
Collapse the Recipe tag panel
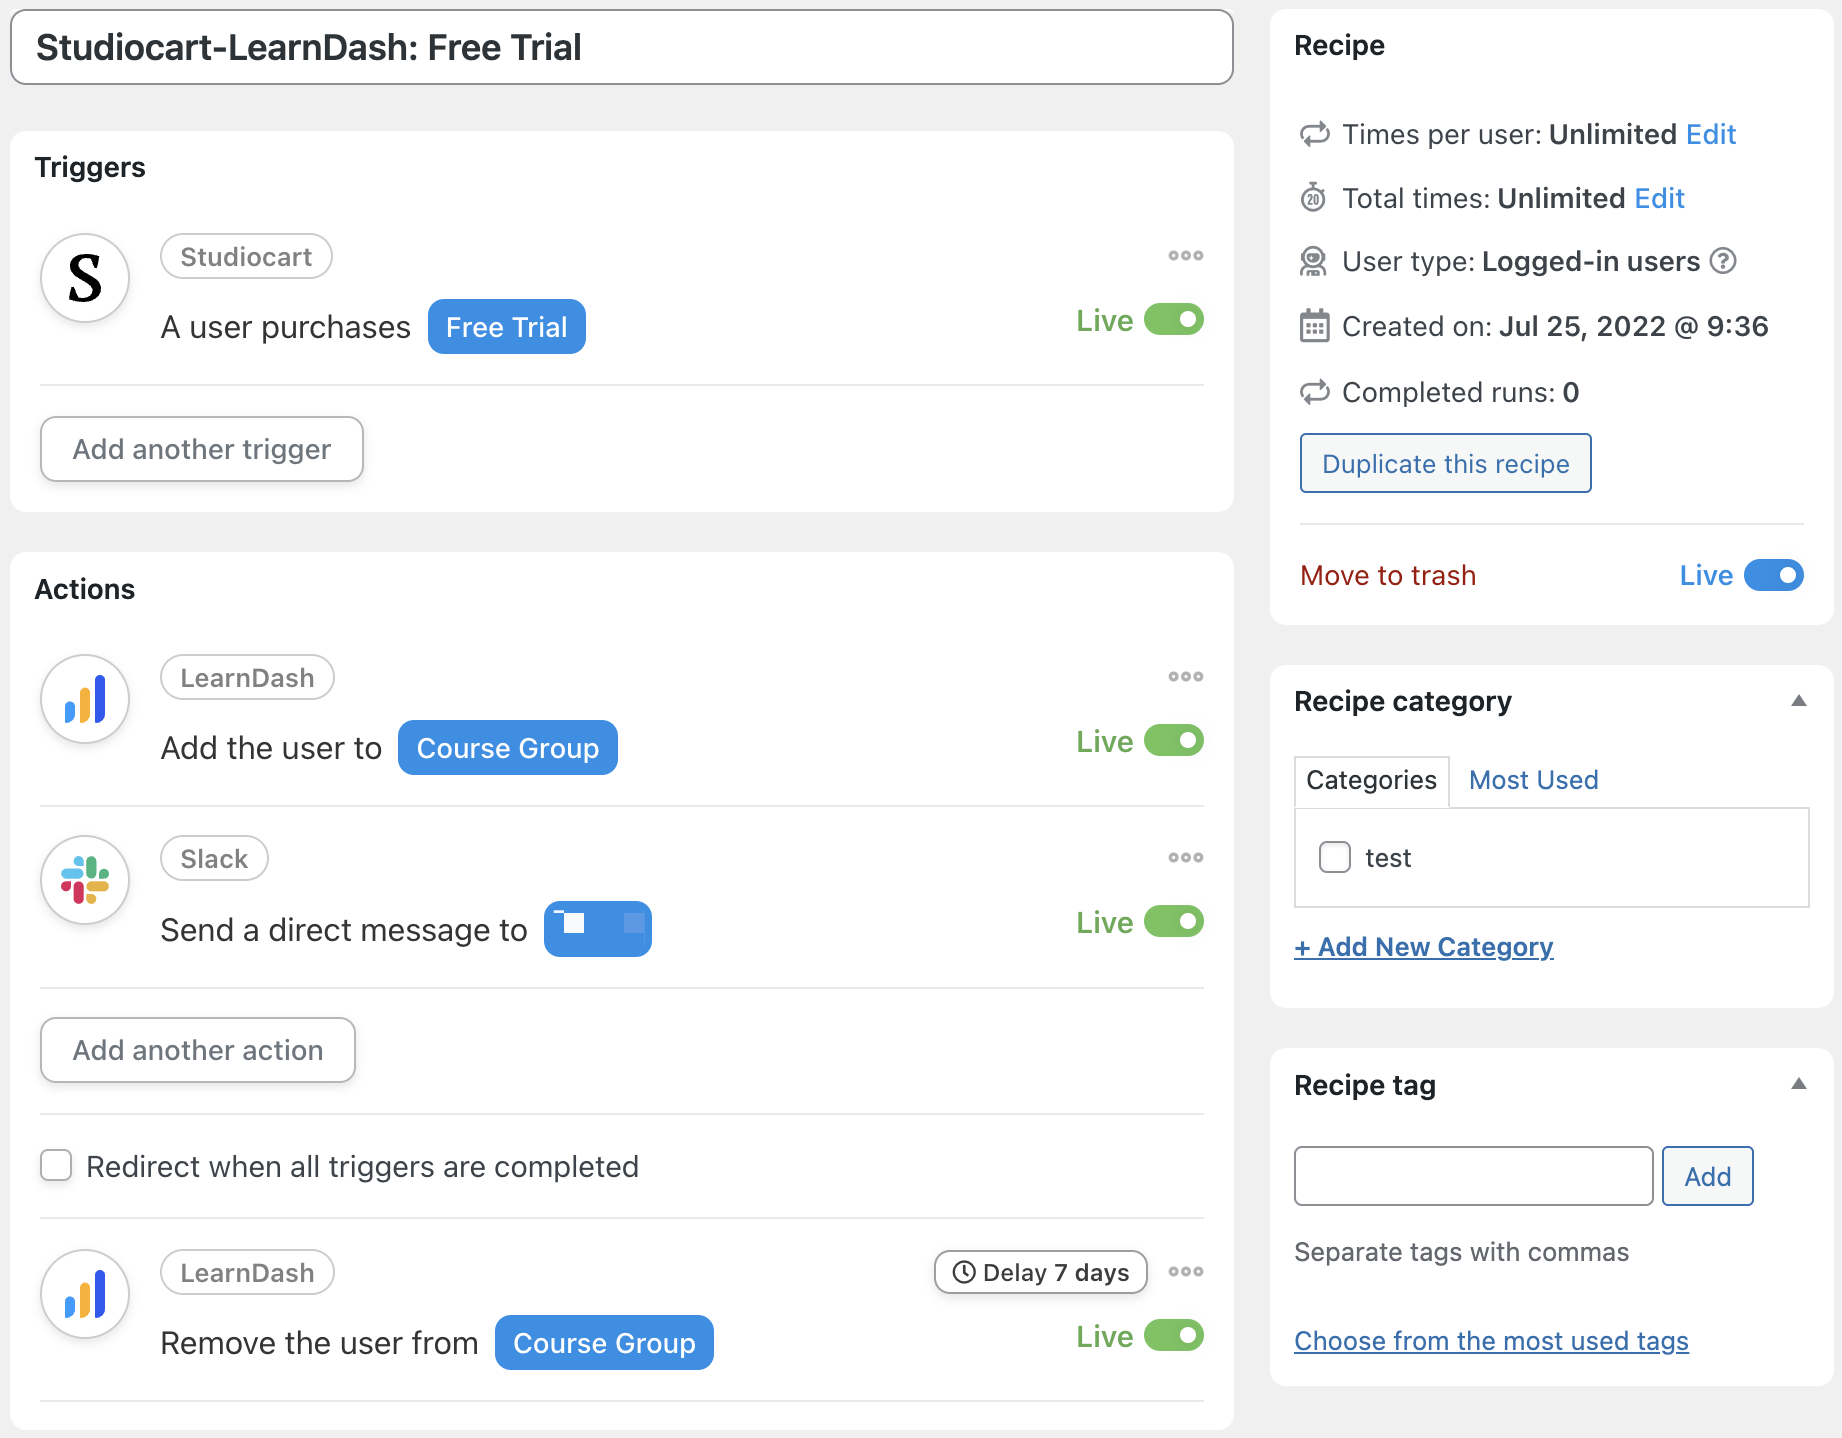[1799, 1084]
